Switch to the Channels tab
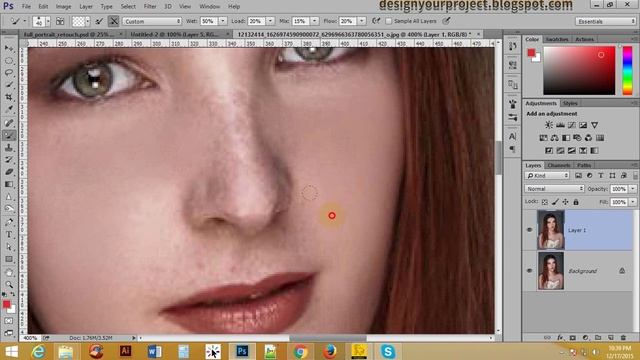This screenshot has height=360, width=640. [559, 165]
